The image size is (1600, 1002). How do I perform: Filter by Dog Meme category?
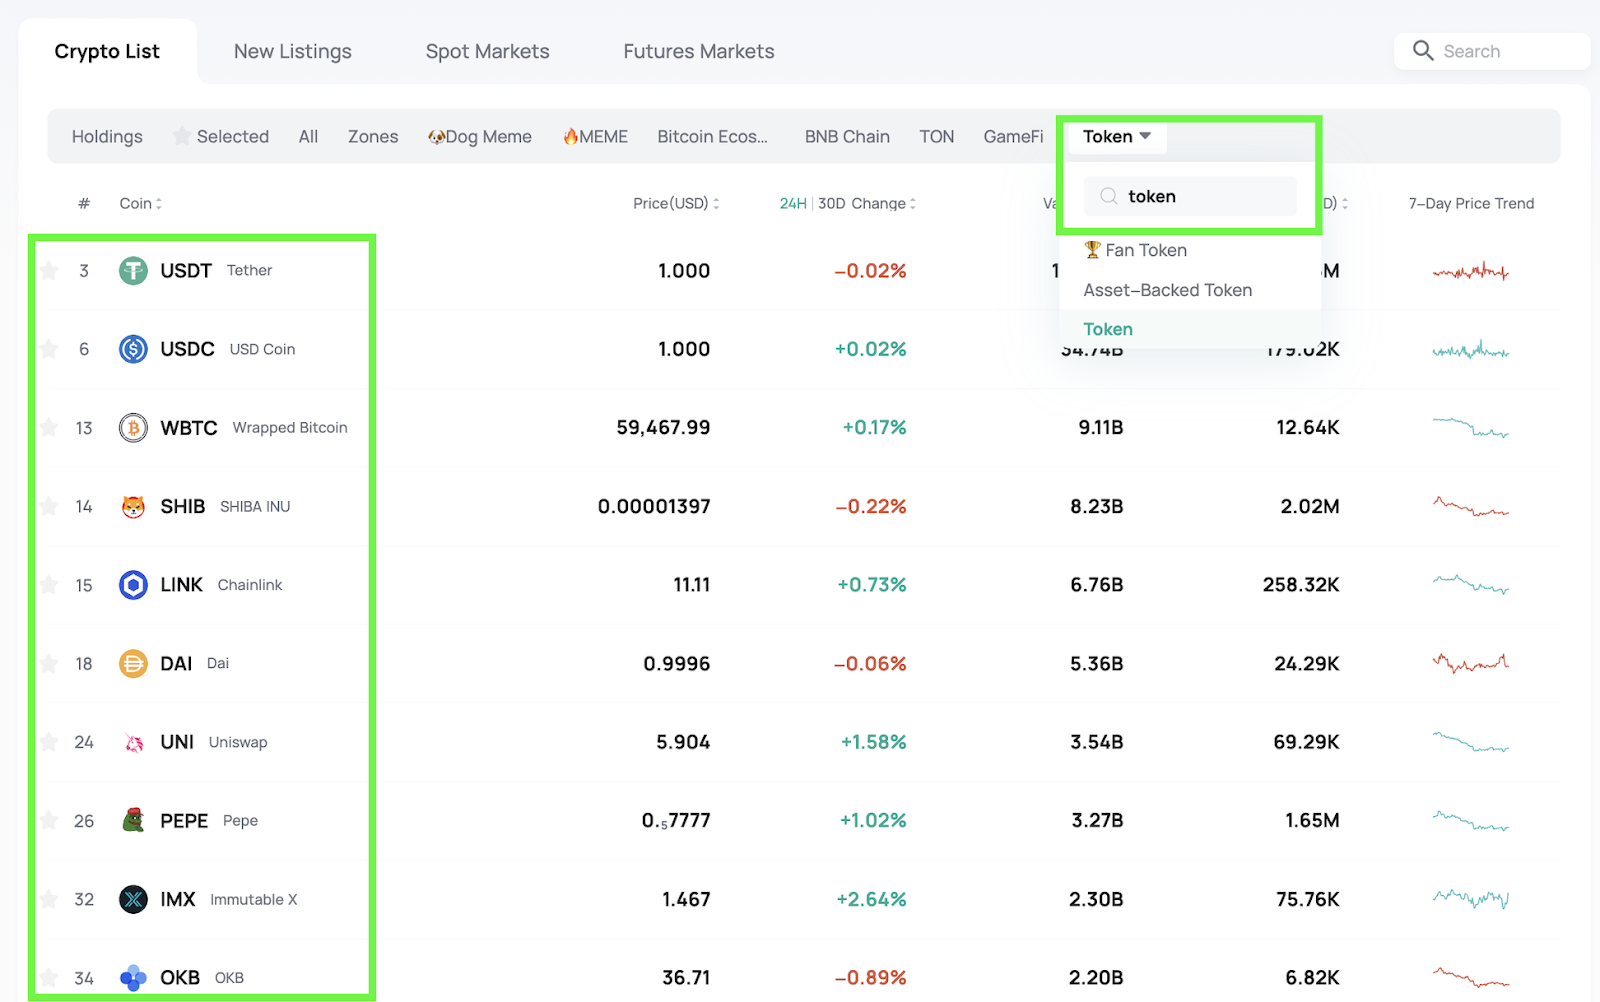click(480, 136)
